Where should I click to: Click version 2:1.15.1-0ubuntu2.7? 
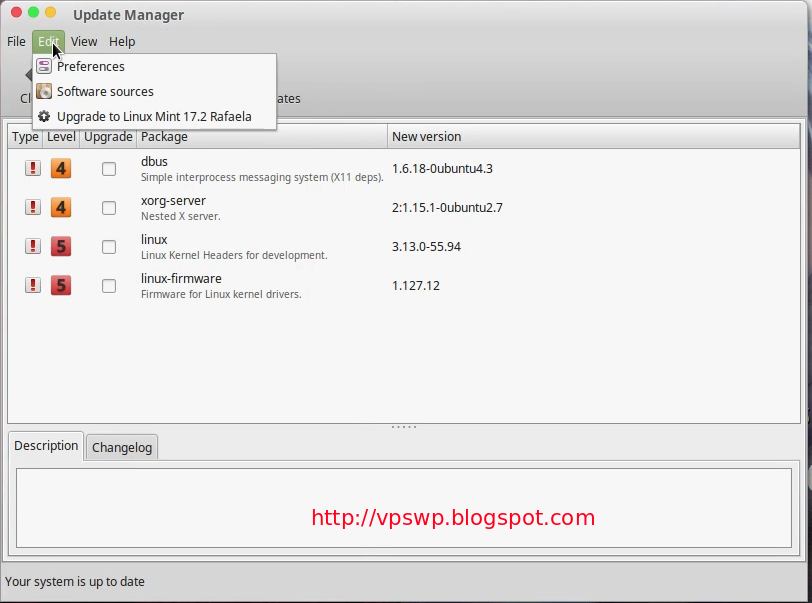(447, 208)
